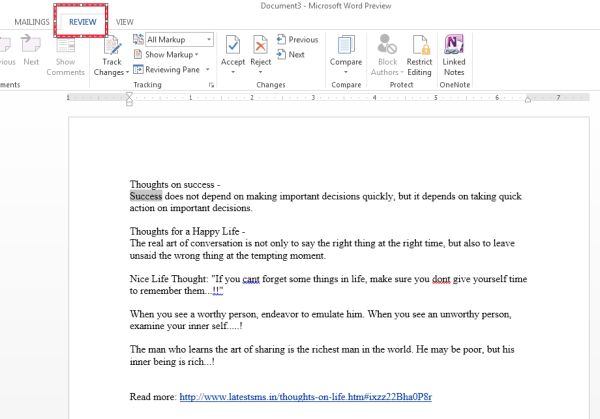Click Next comment button in Comments group

pos(31,50)
